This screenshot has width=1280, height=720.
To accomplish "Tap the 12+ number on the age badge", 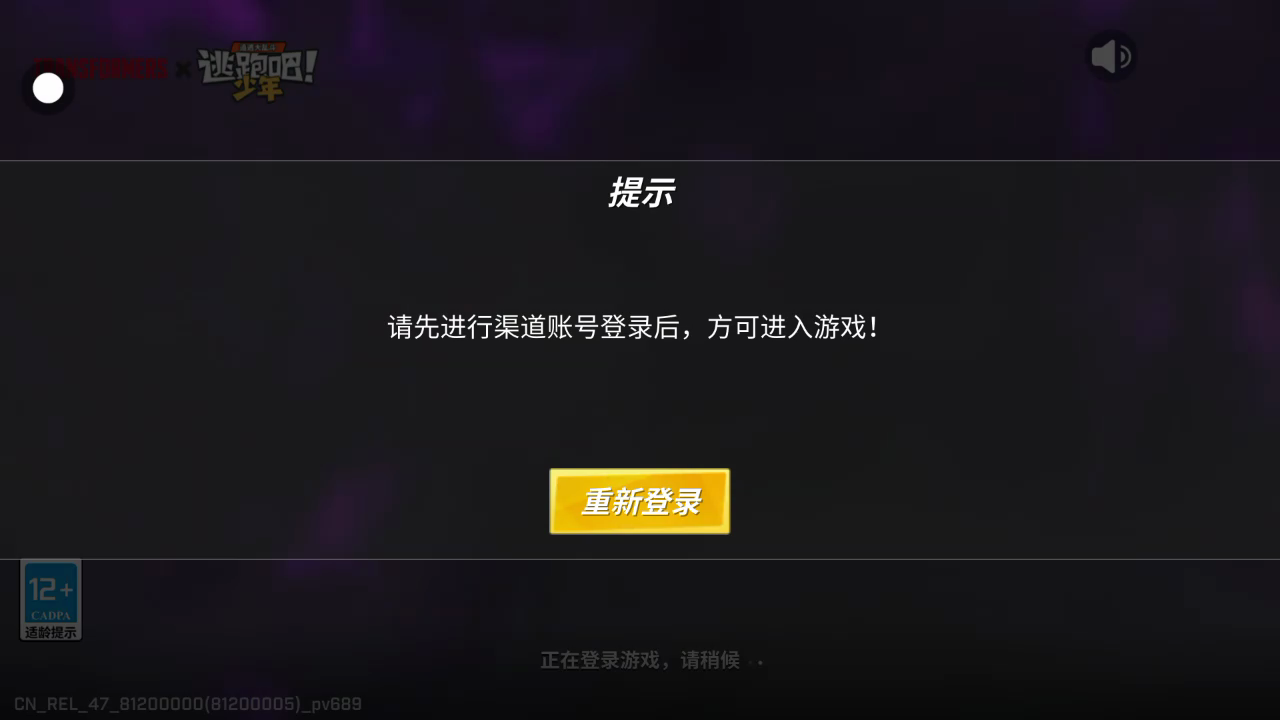I will (51, 589).
